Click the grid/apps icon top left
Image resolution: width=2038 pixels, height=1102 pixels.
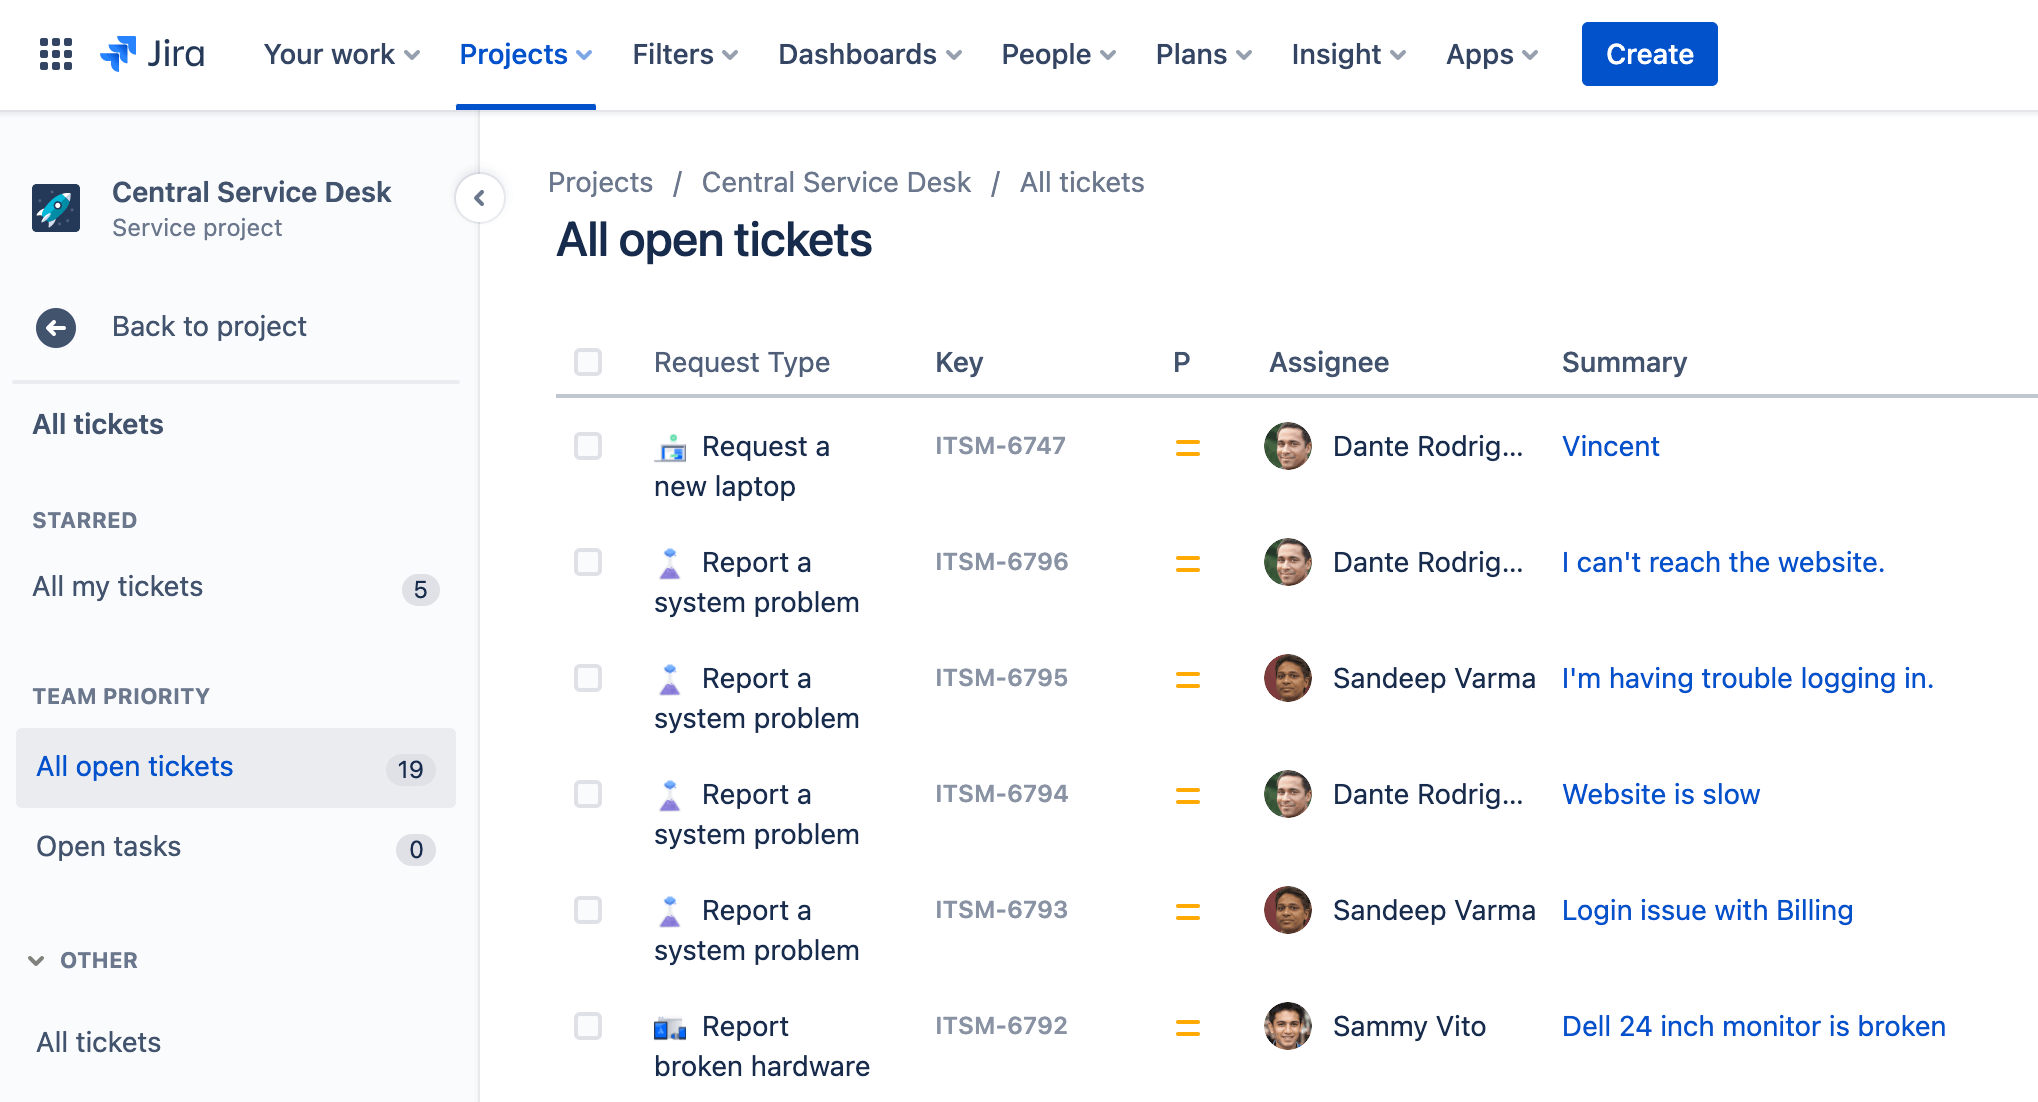pos(54,54)
